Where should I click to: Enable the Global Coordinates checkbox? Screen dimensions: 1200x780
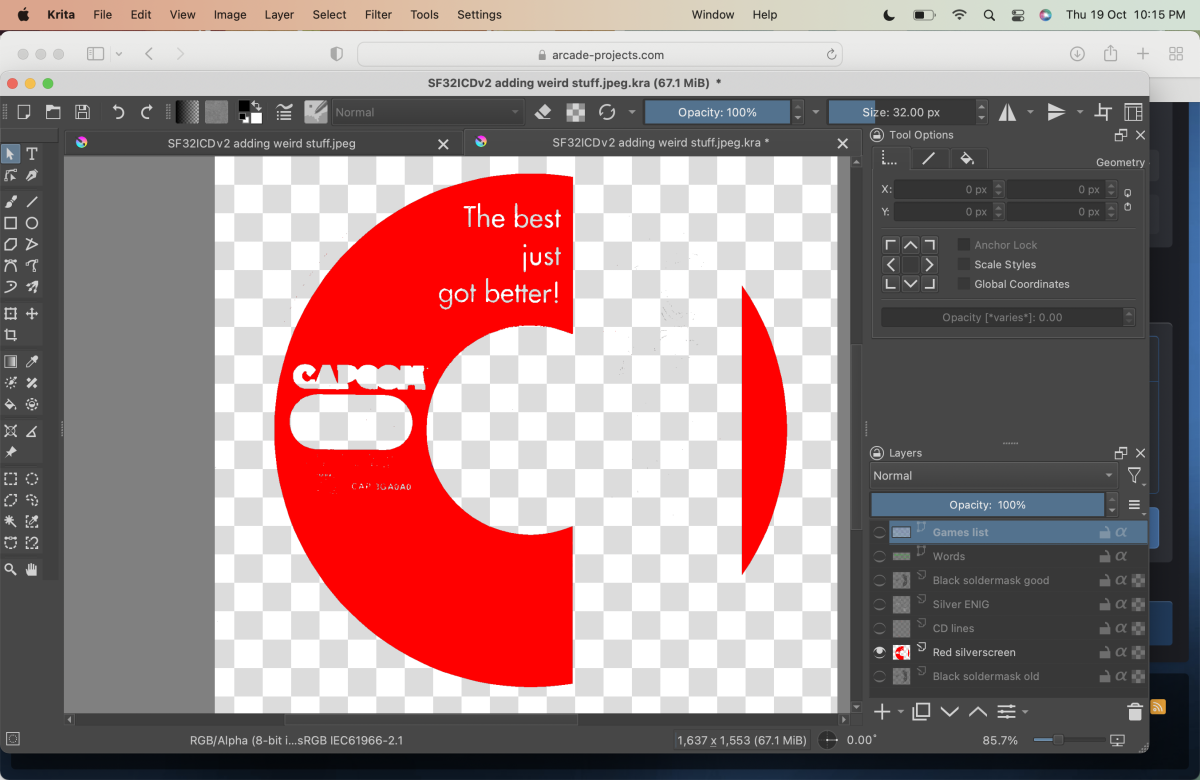click(x=964, y=284)
